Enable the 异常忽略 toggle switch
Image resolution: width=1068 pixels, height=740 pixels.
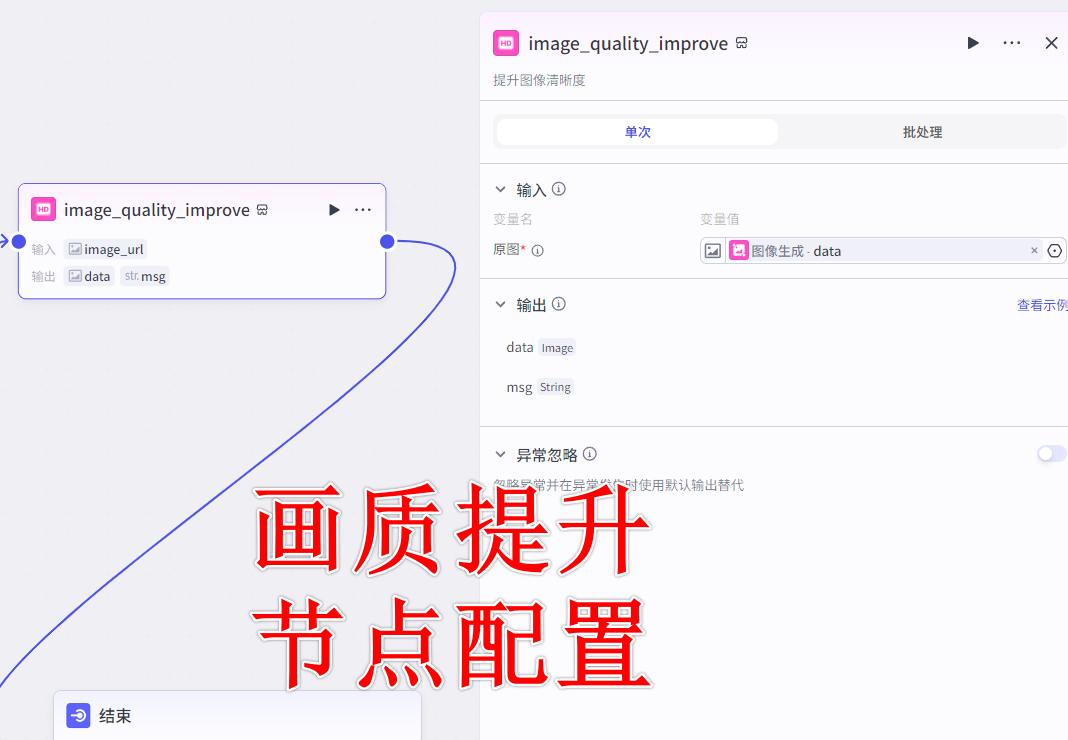1051,453
